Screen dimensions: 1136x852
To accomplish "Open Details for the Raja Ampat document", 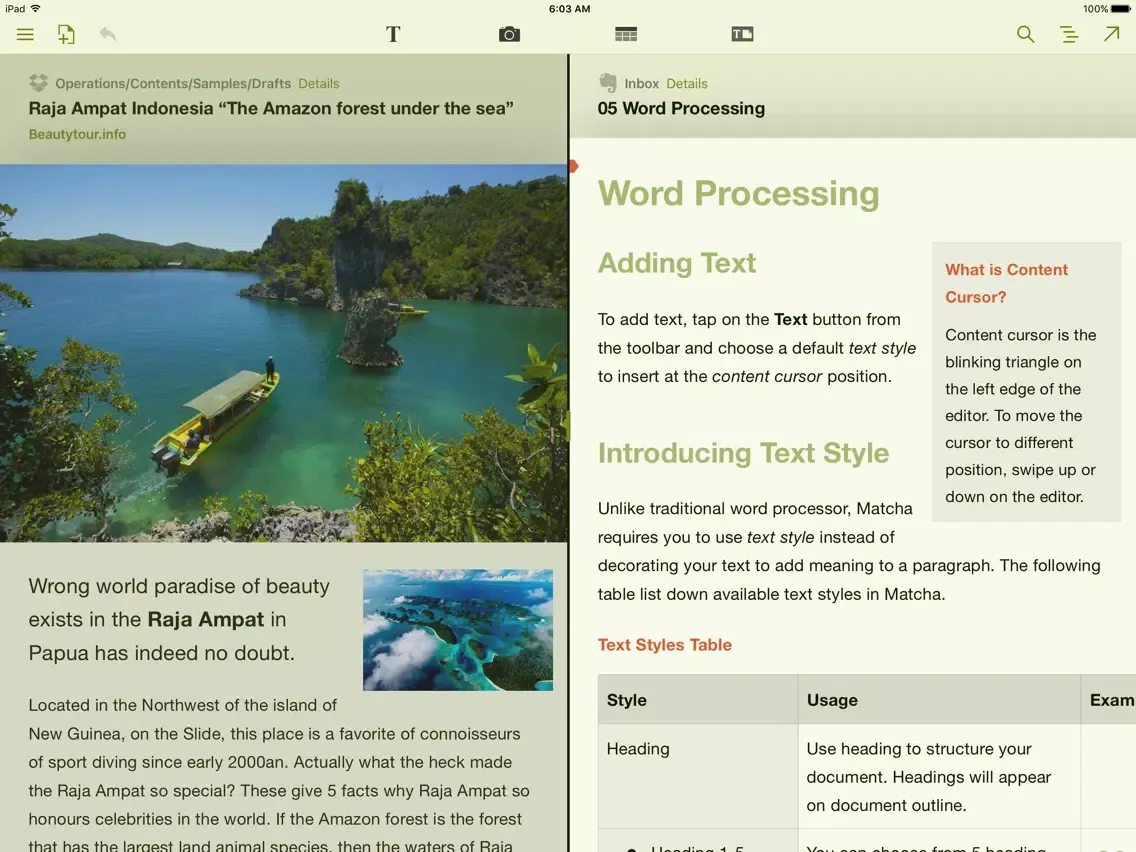I will 319,83.
